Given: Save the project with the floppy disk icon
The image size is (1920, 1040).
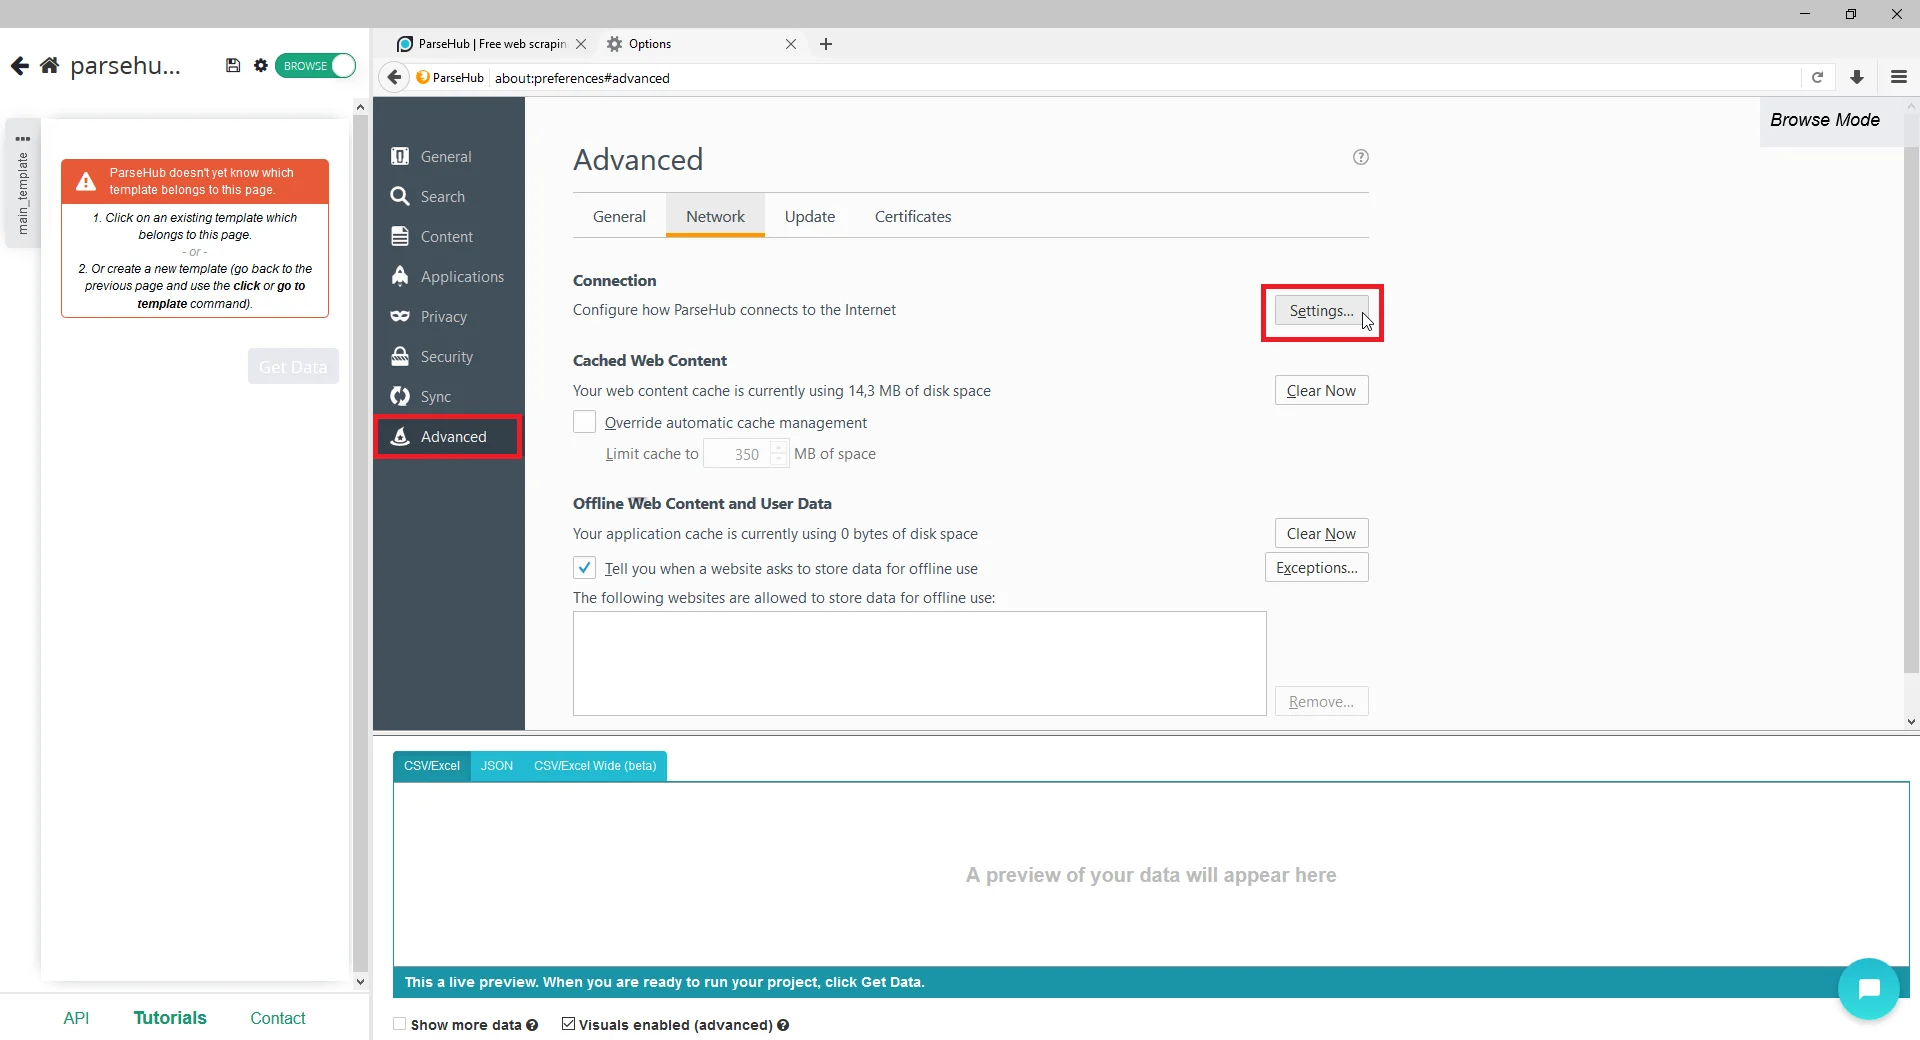Looking at the screenshot, I should click(x=233, y=66).
